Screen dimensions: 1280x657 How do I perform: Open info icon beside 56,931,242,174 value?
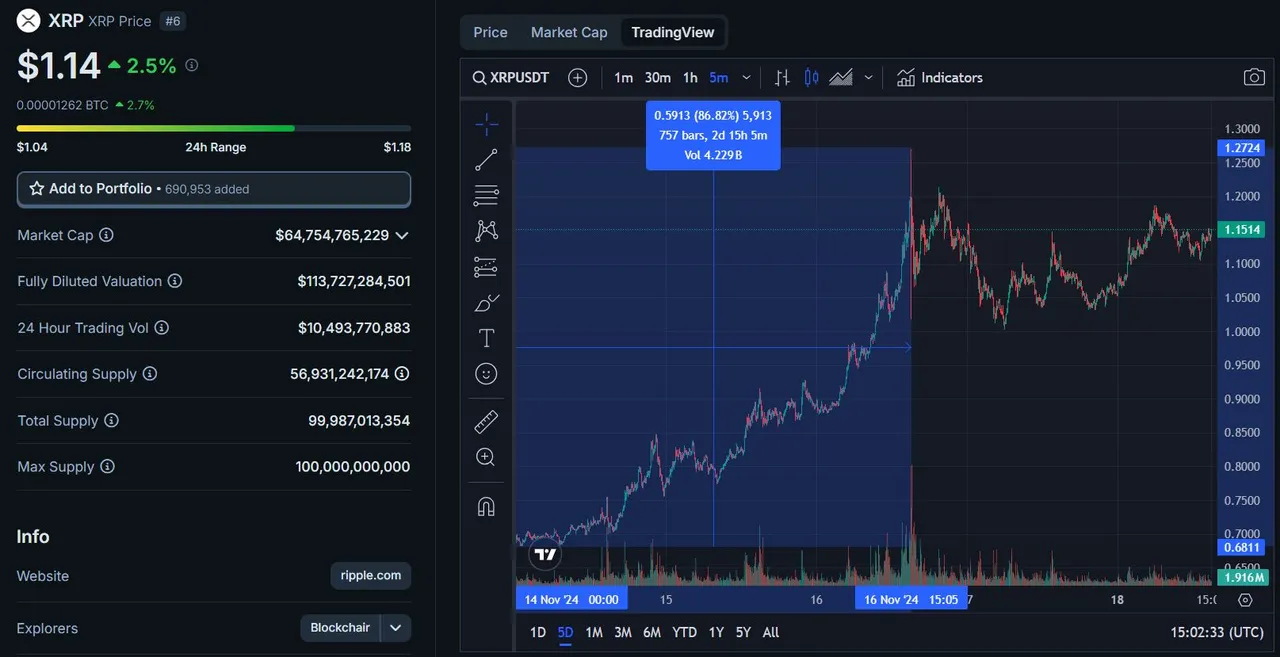click(x=402, y=374)
